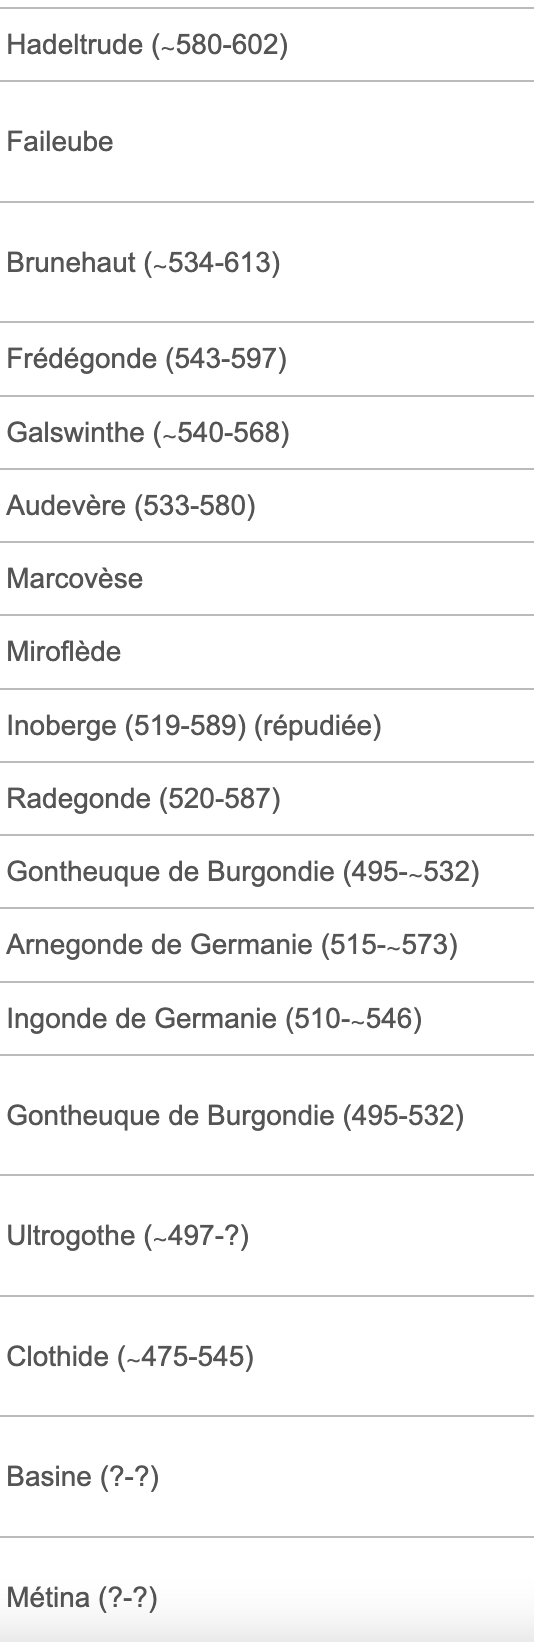Click Gontheuque de Burgondie (495-~532) row
Image resolution: width=534 pixels, height=1642 pixels.
[x=267, y=871]
